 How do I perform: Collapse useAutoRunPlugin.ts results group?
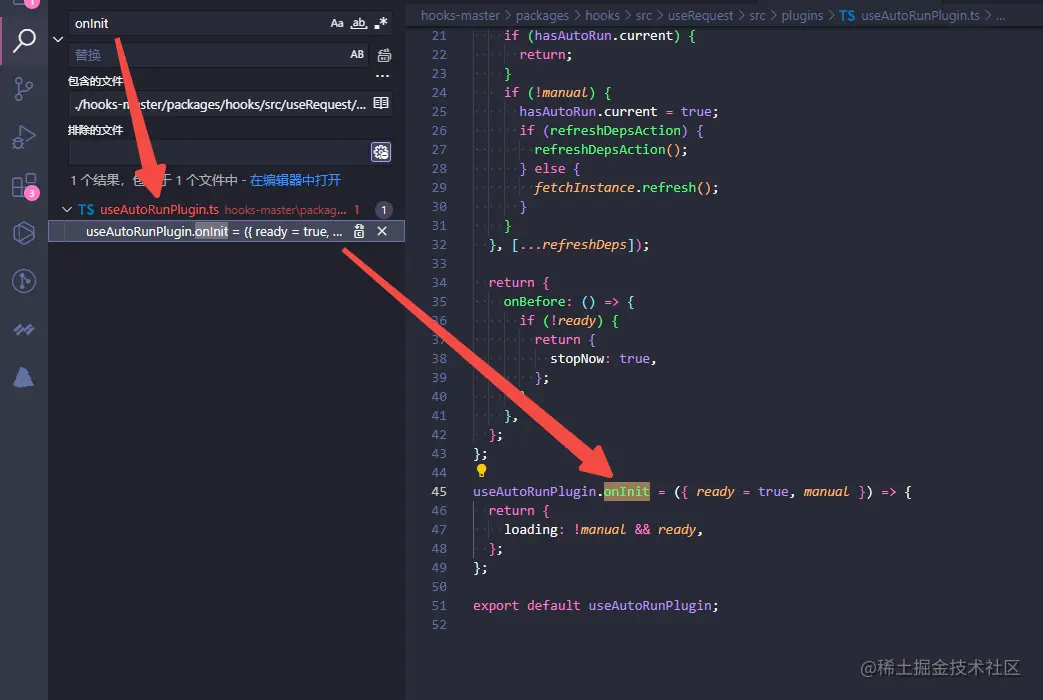pos(67,210)
